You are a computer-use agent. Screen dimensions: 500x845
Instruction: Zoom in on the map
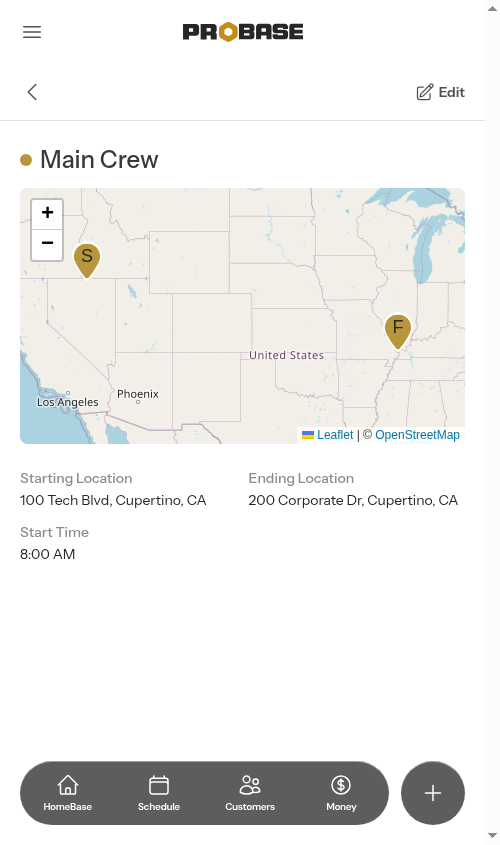click(x=47, y=213)
